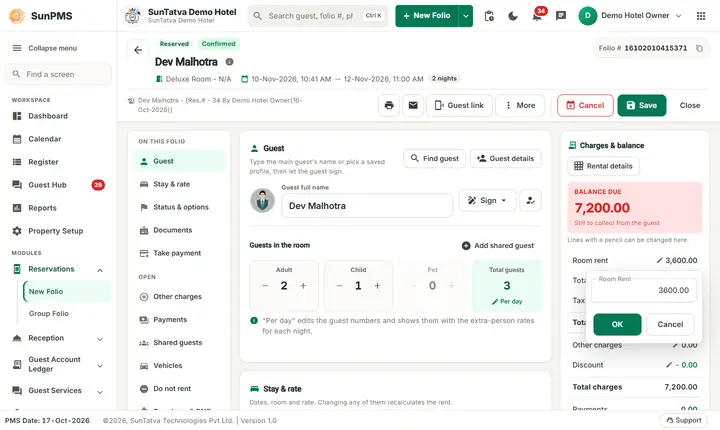Open Calendar in the workspace menu
Viewport: 720px width, 430px height.
point(58,139)
